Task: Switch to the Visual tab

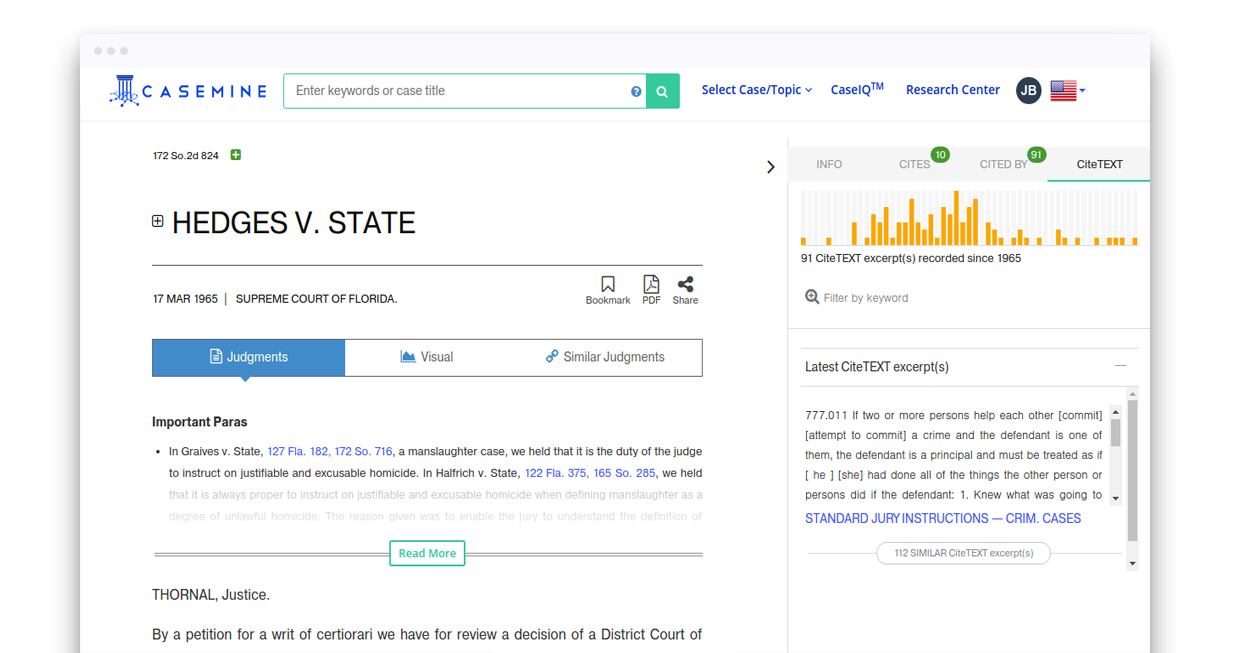Action: coord(427,357)
